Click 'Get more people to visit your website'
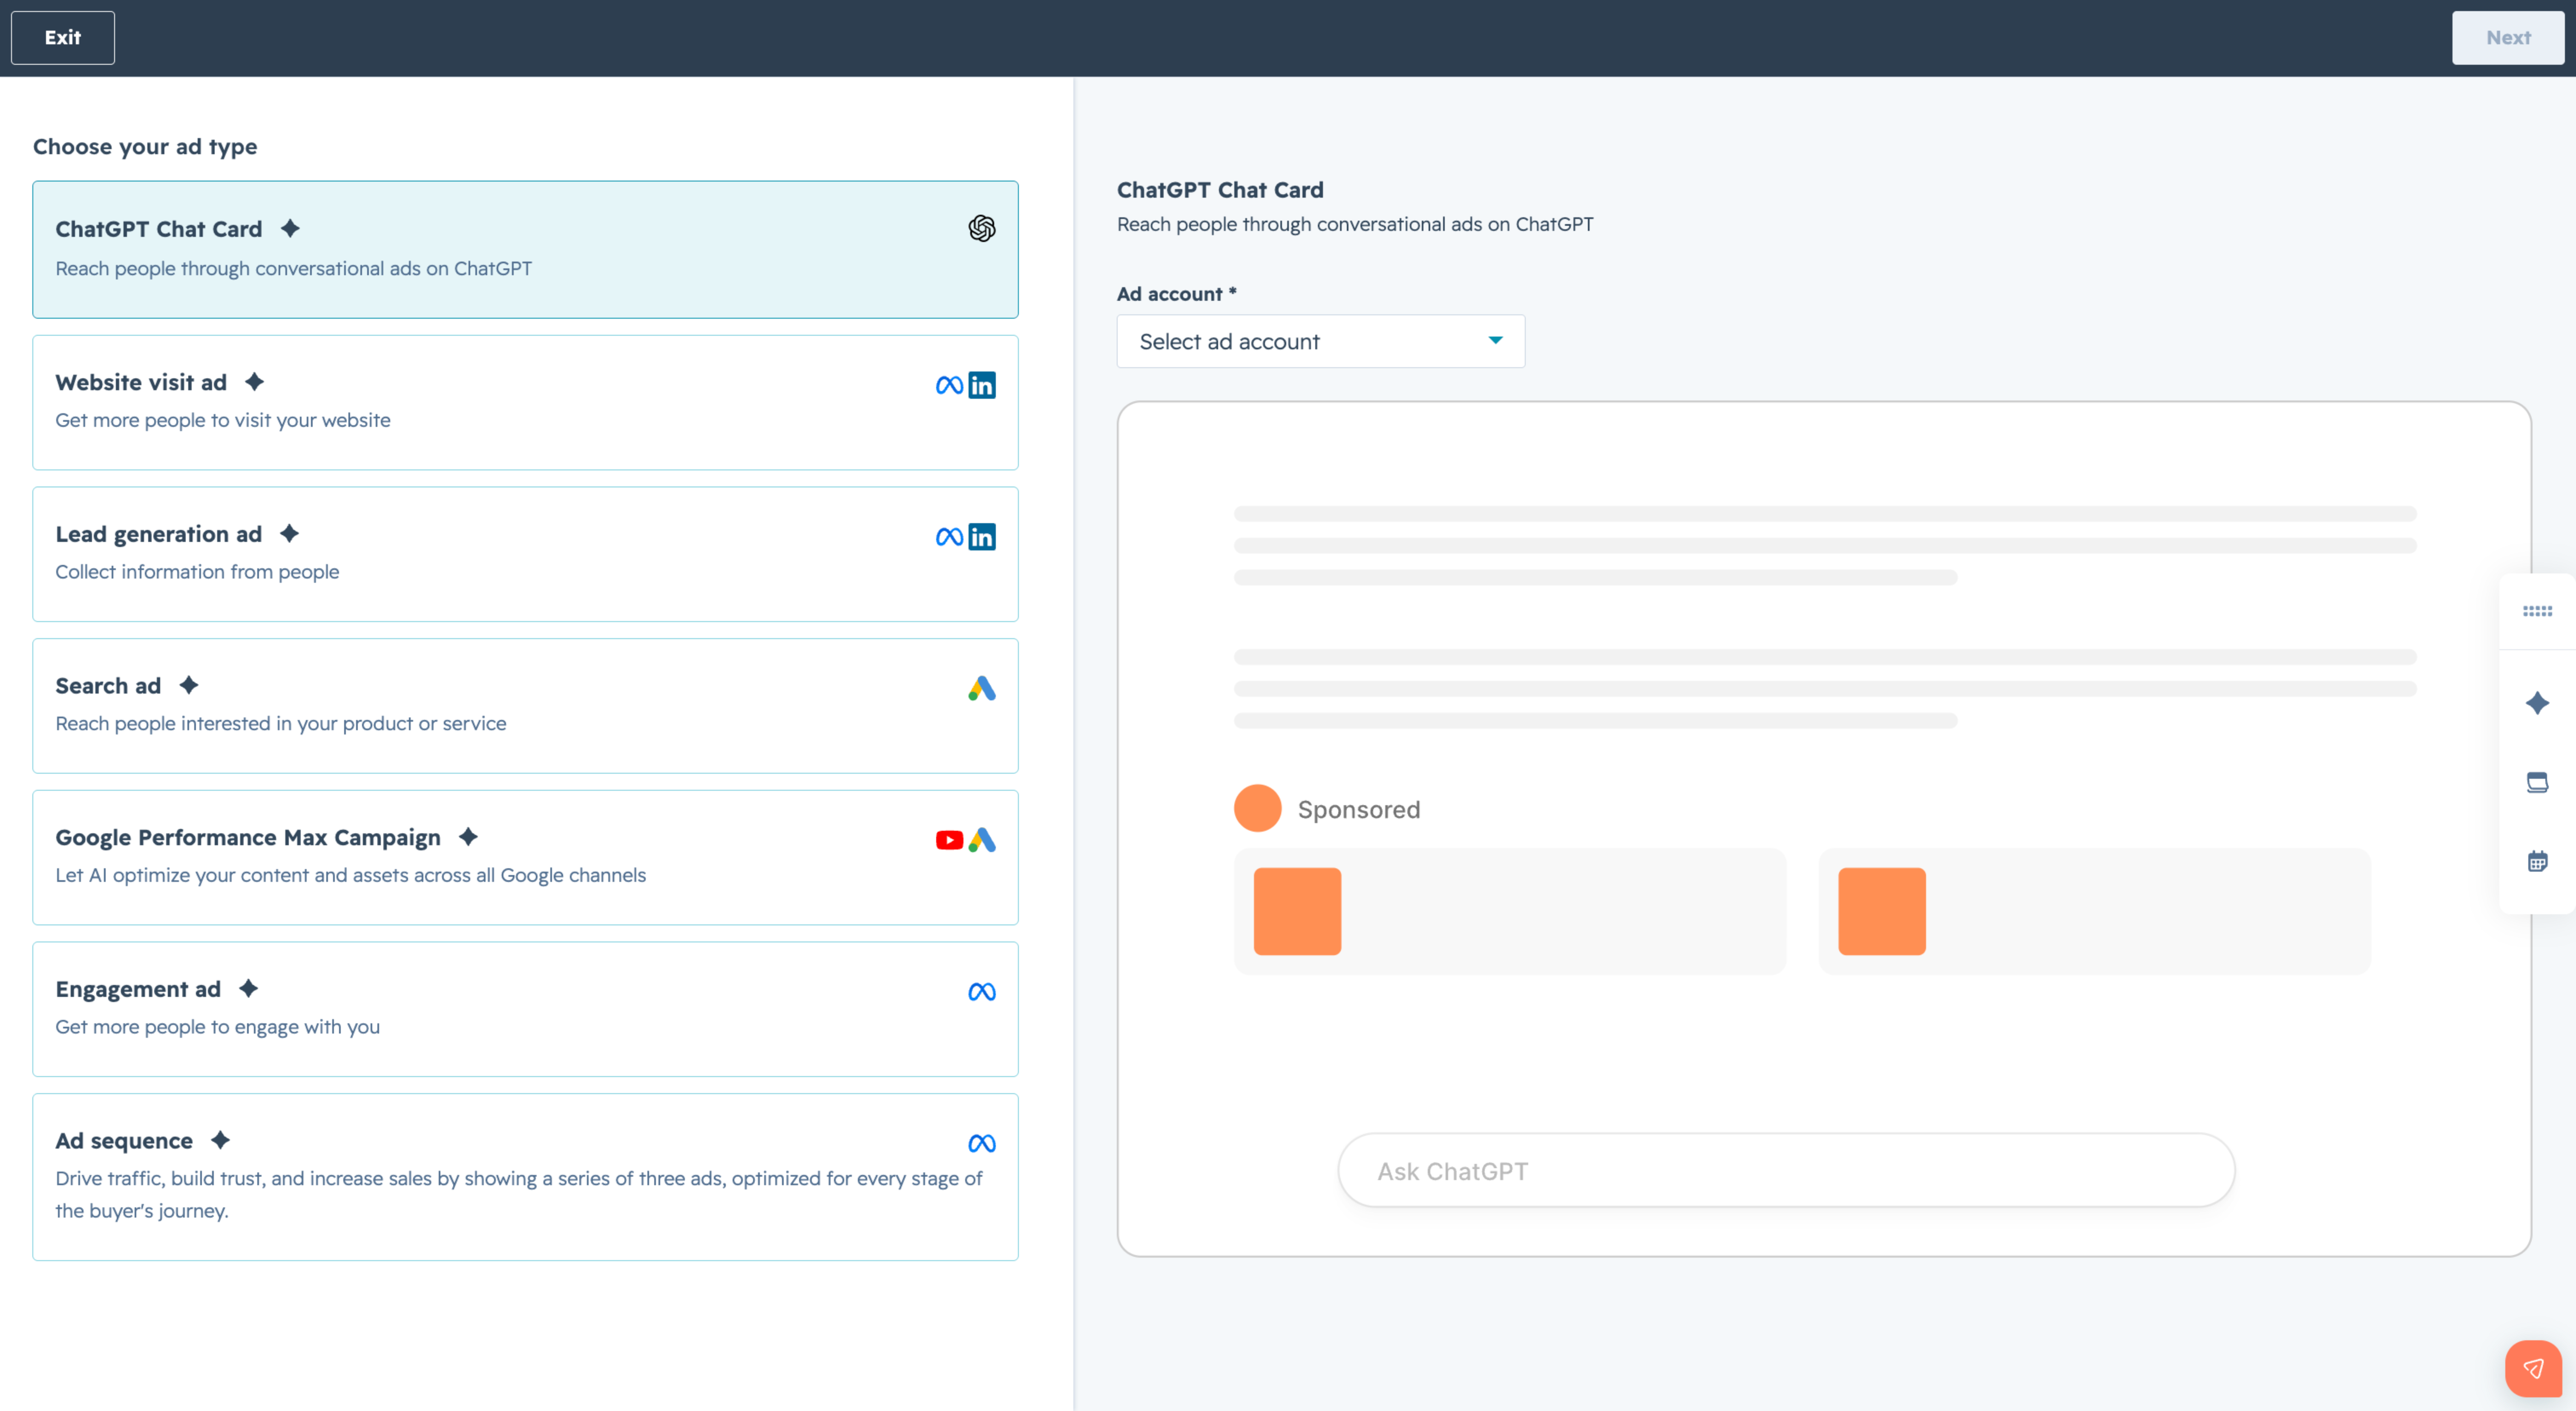 (223, 420)
